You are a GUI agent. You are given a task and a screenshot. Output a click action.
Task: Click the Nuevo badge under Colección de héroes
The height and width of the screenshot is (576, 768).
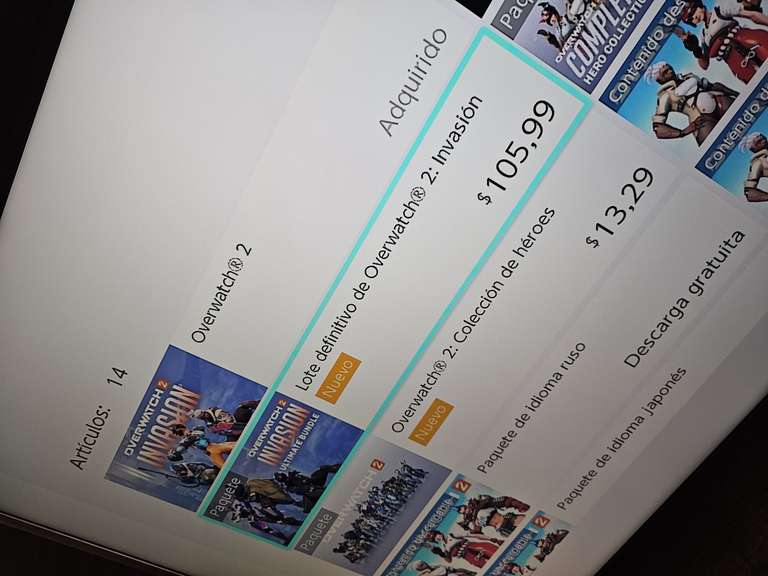(x=431, y=422)
